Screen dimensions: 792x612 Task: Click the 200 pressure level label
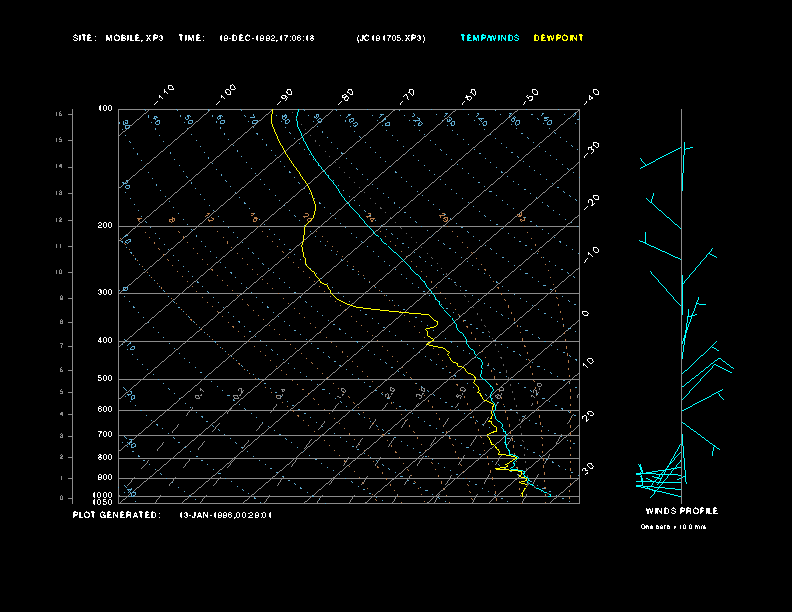pyautogui.click(x=105, y=225)
